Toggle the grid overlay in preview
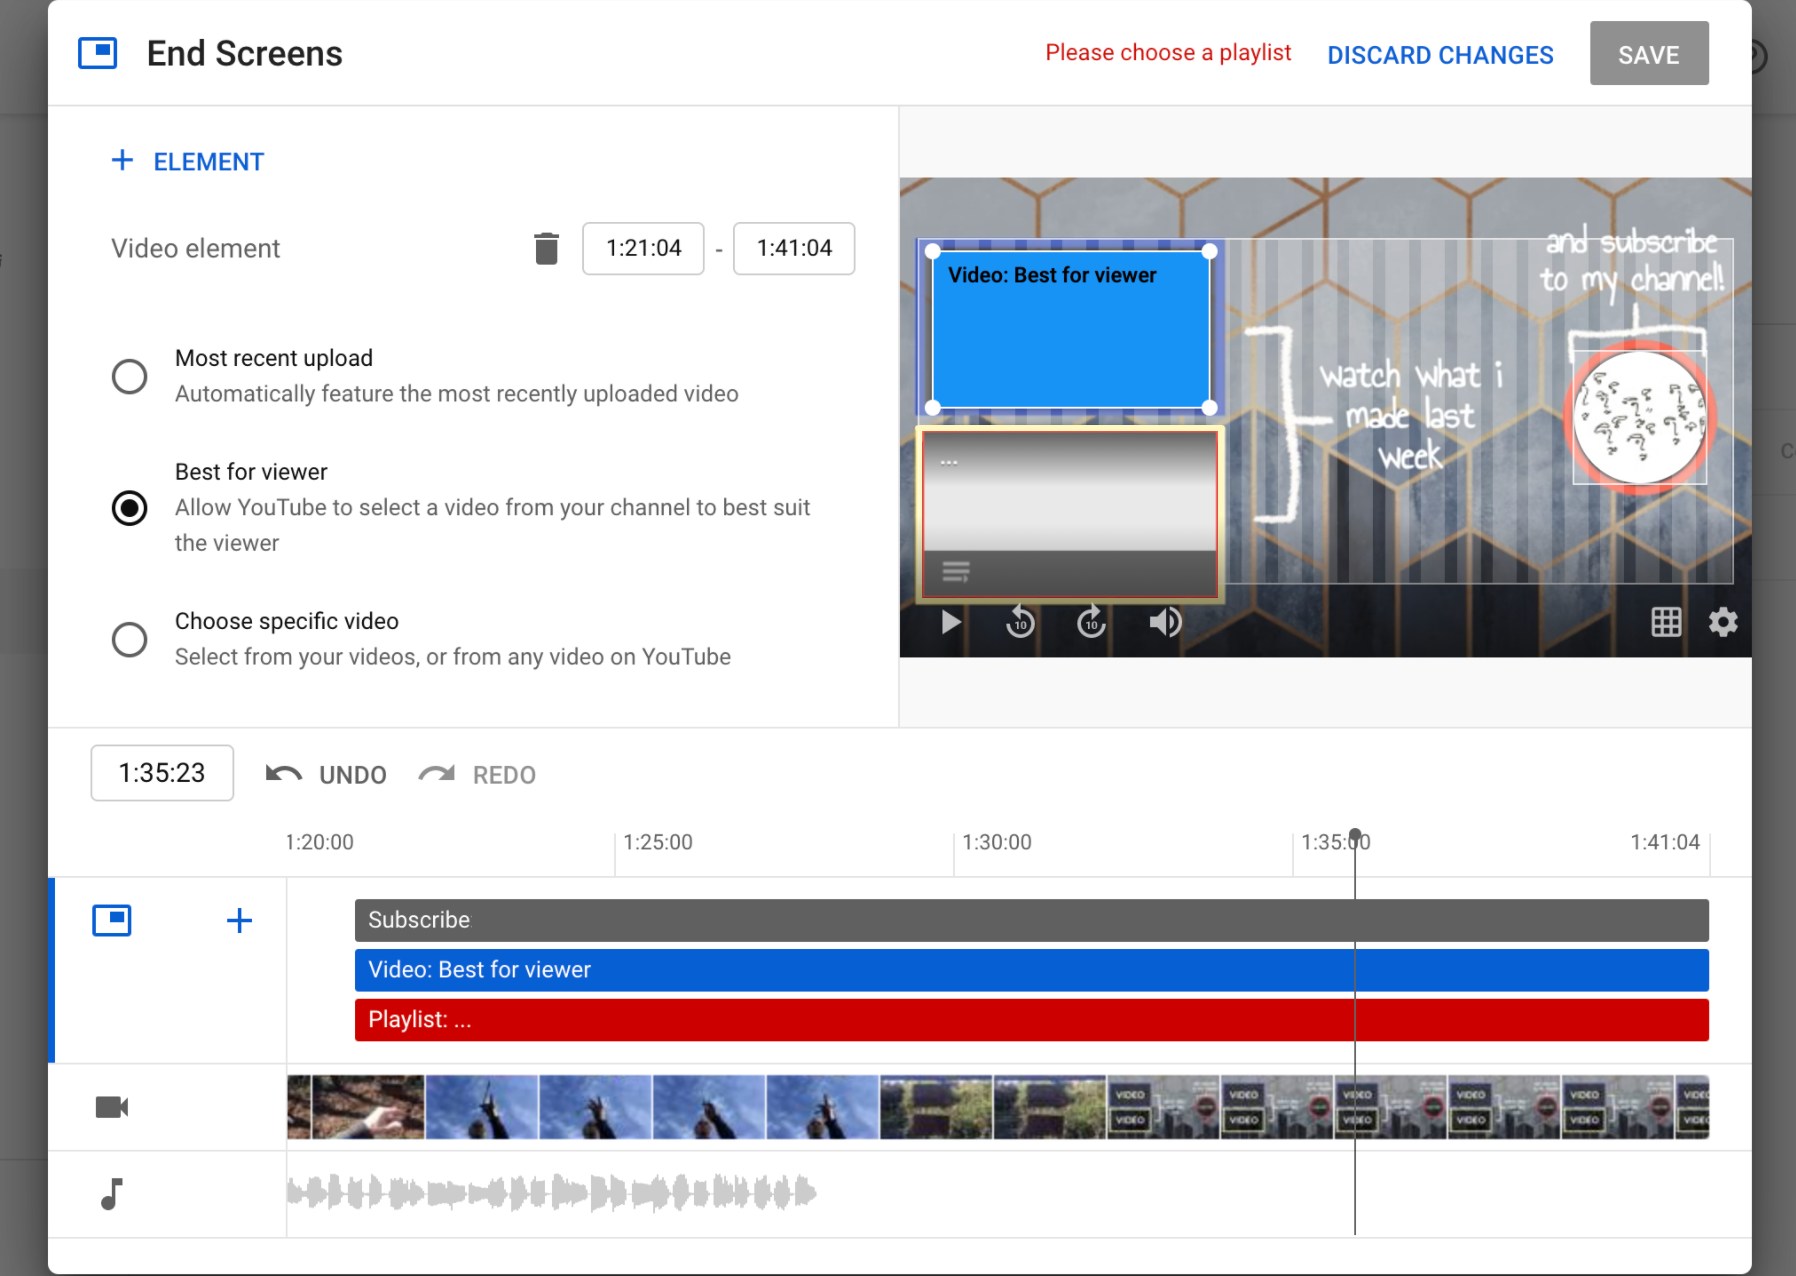 click(x=1666, y=622)
